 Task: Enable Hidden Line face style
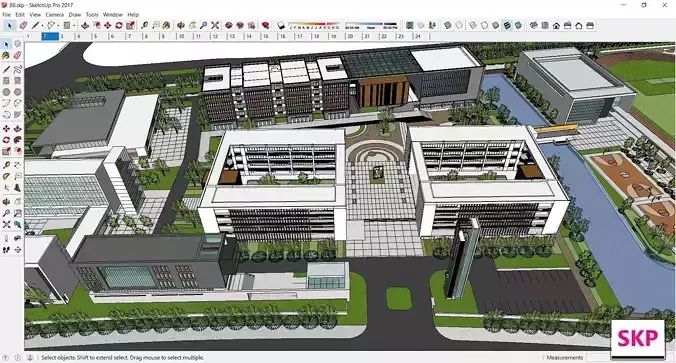coord(484,25)
